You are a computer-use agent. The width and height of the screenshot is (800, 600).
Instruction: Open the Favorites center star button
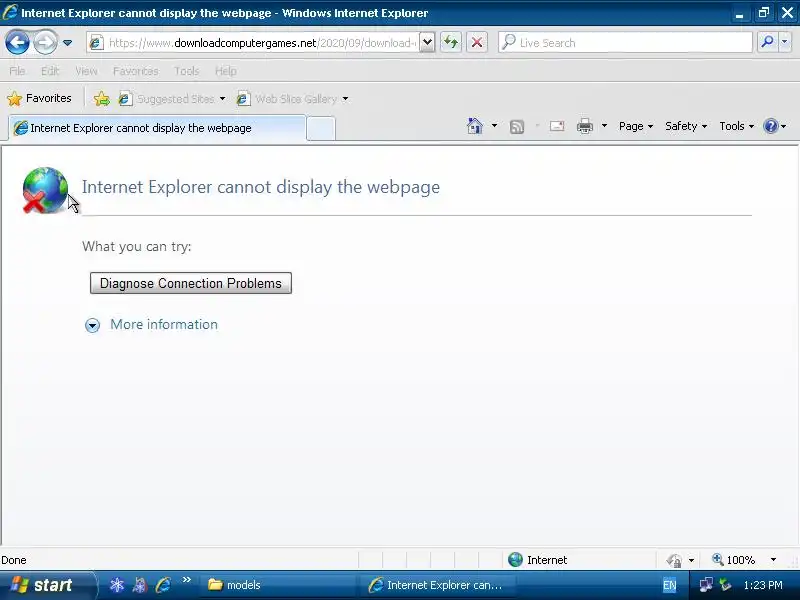(x=39, y=98)
